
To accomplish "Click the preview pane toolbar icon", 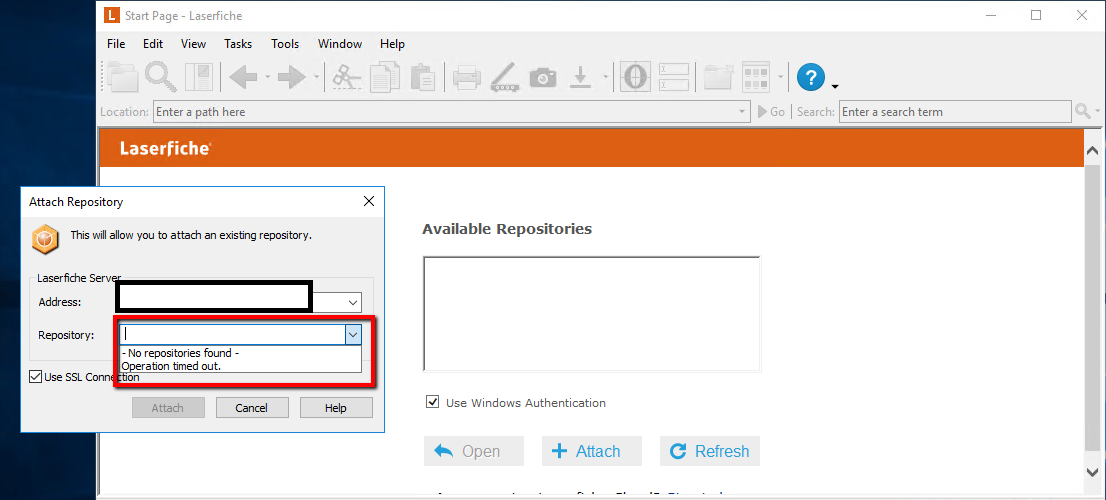I will (199, 77).
